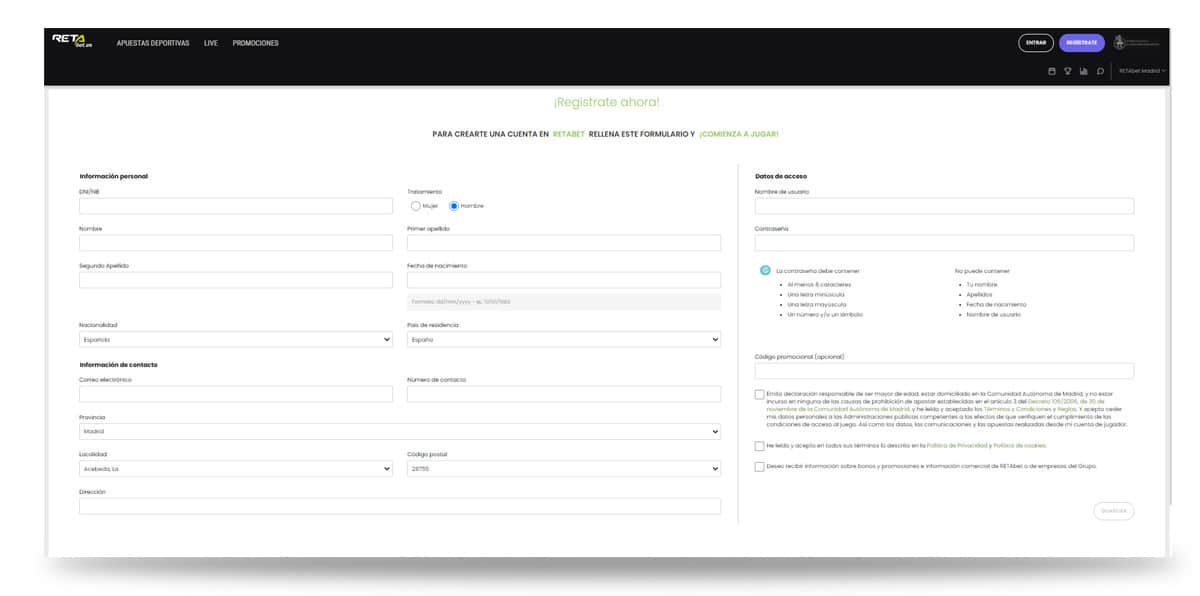Expand the Código postal dropdown
Image resolution: width=1200 pixels, height=596 pixels.
564,469
